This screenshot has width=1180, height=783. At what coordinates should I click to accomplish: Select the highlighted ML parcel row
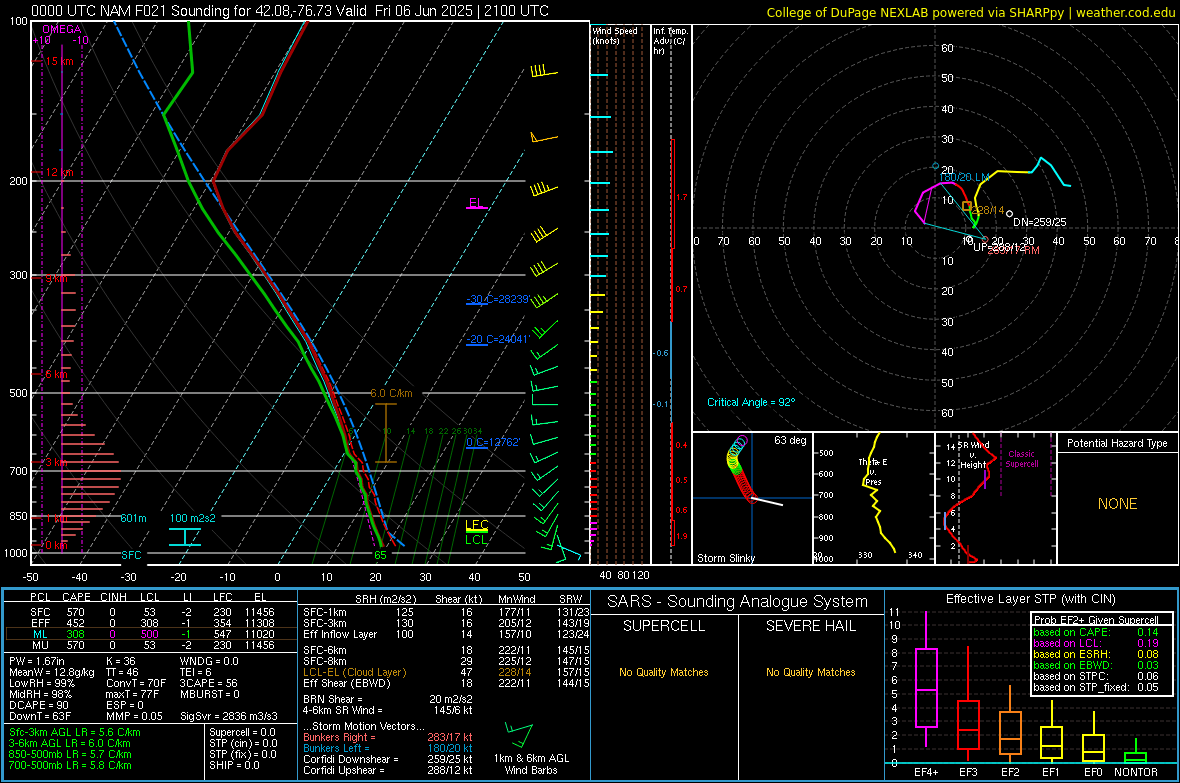pos(152,634)
